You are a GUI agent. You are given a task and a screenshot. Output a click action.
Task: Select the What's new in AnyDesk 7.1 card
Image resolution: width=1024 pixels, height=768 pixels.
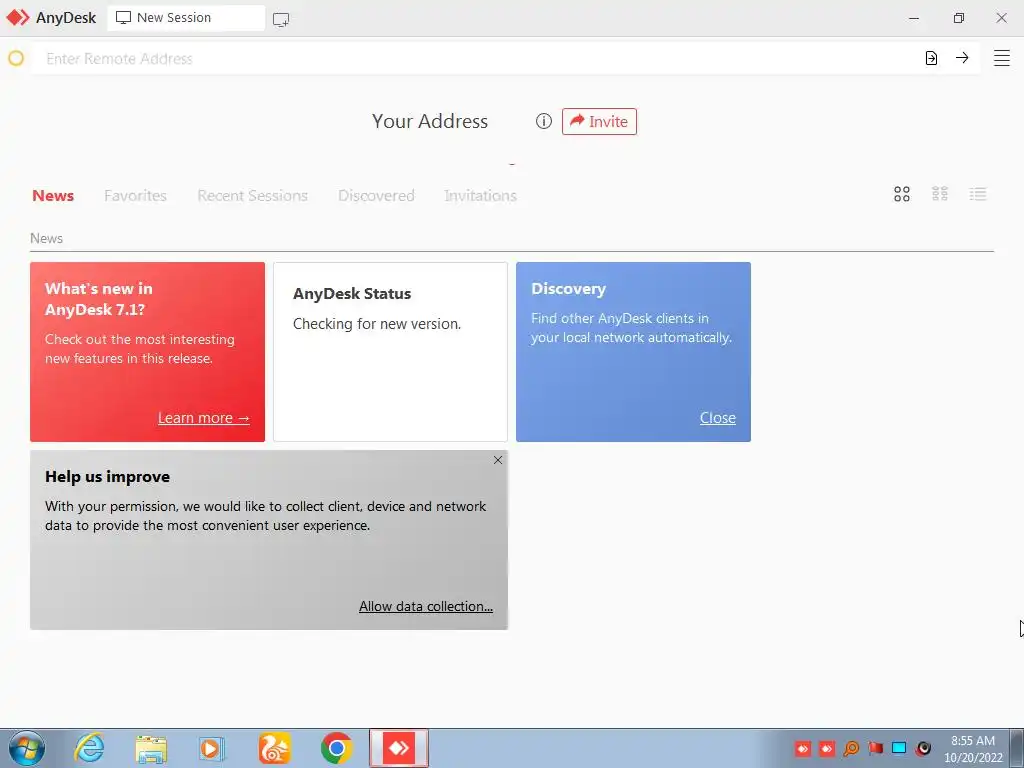[x=148, y=352]
